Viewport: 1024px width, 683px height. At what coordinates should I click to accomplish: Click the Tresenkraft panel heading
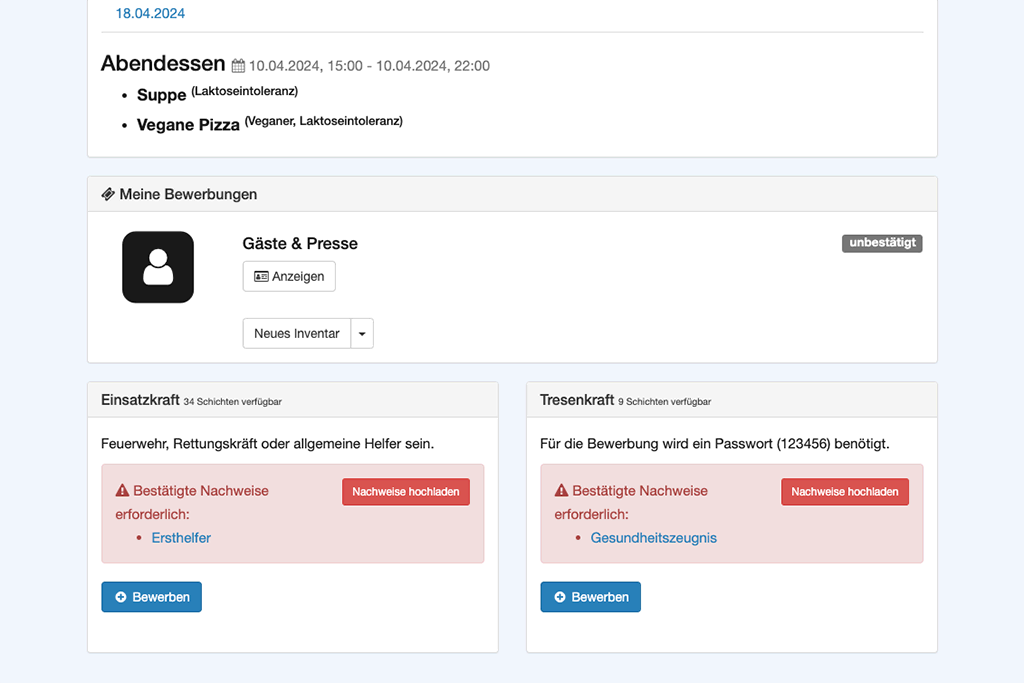coord(577,400)
